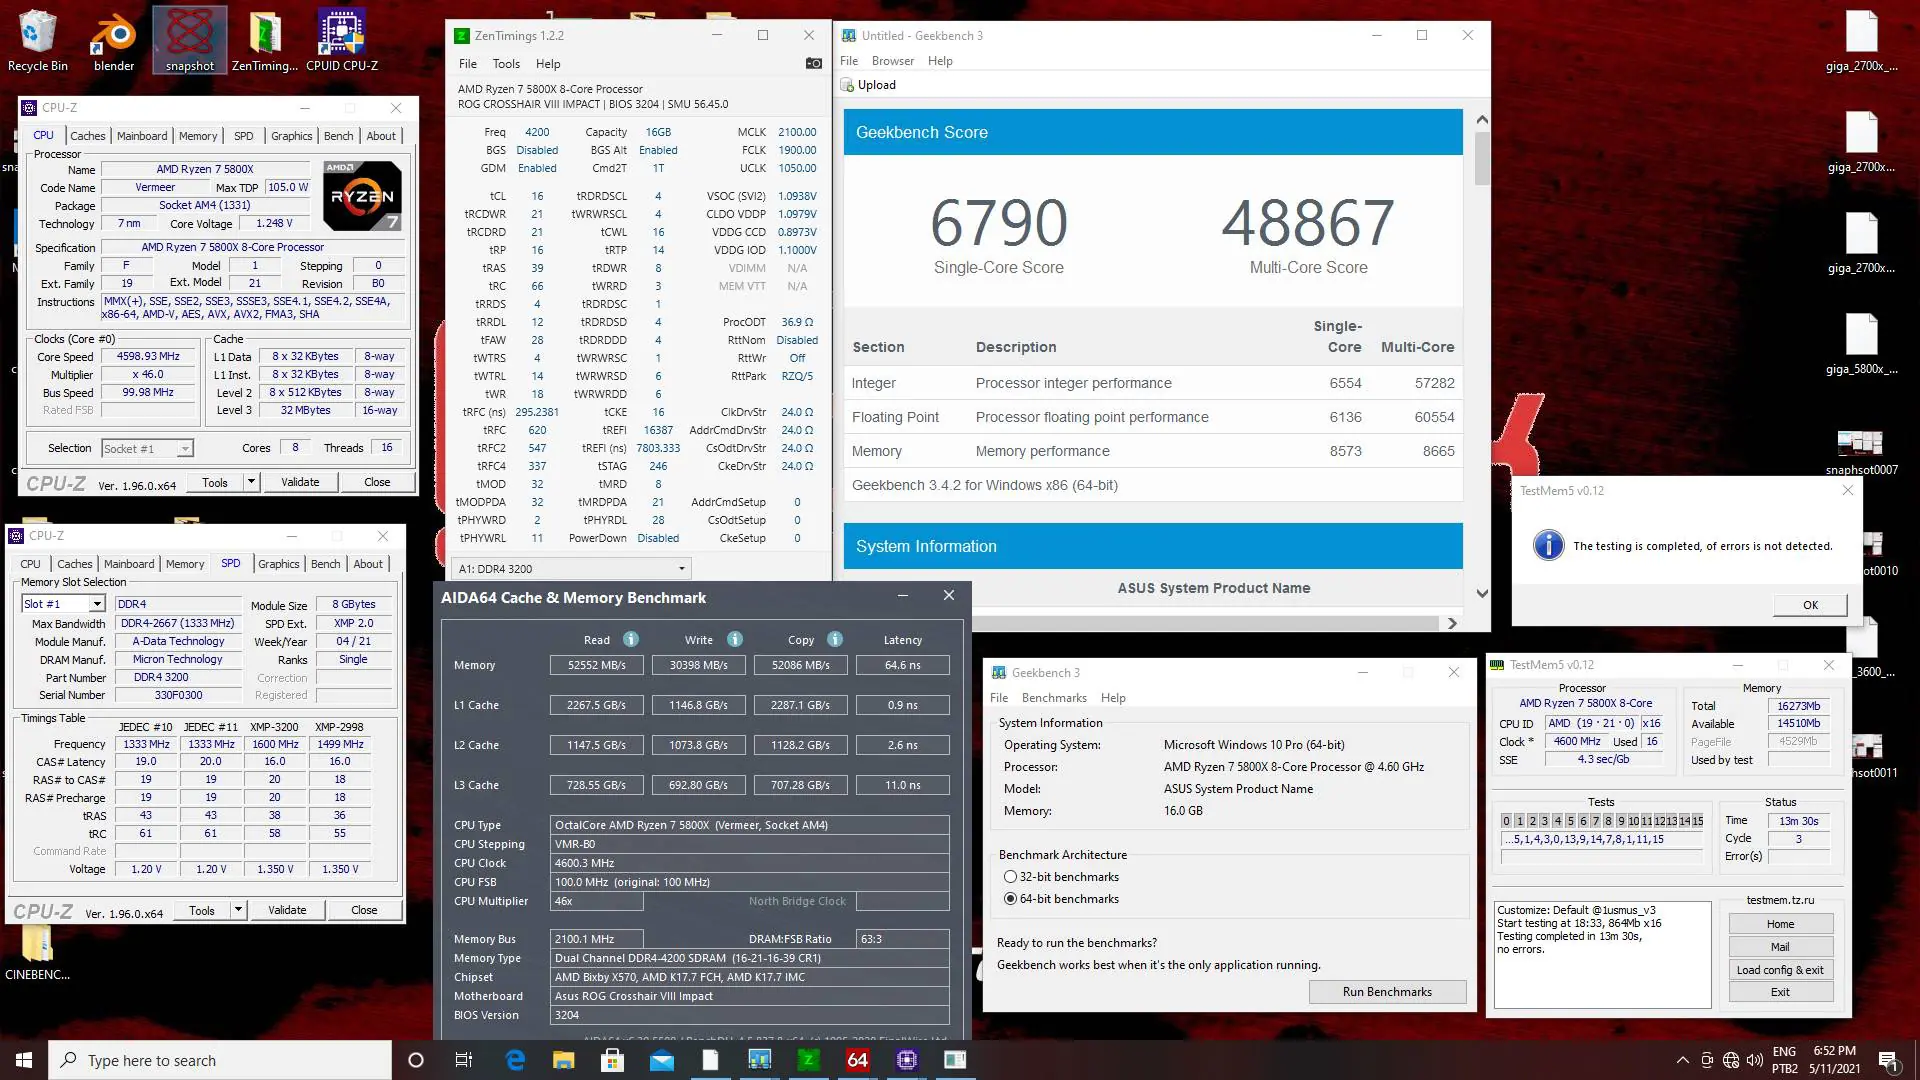Click the Geekbench results vertical scrollbar

(x=1482, y=159)
